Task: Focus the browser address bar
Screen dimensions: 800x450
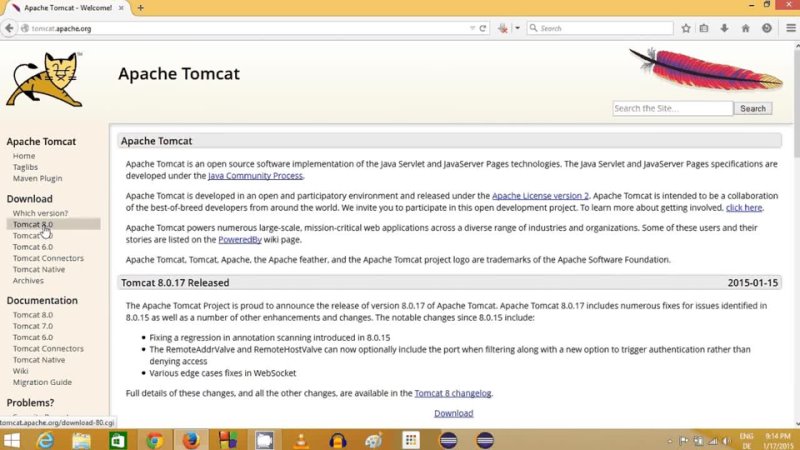Action: 250,29
